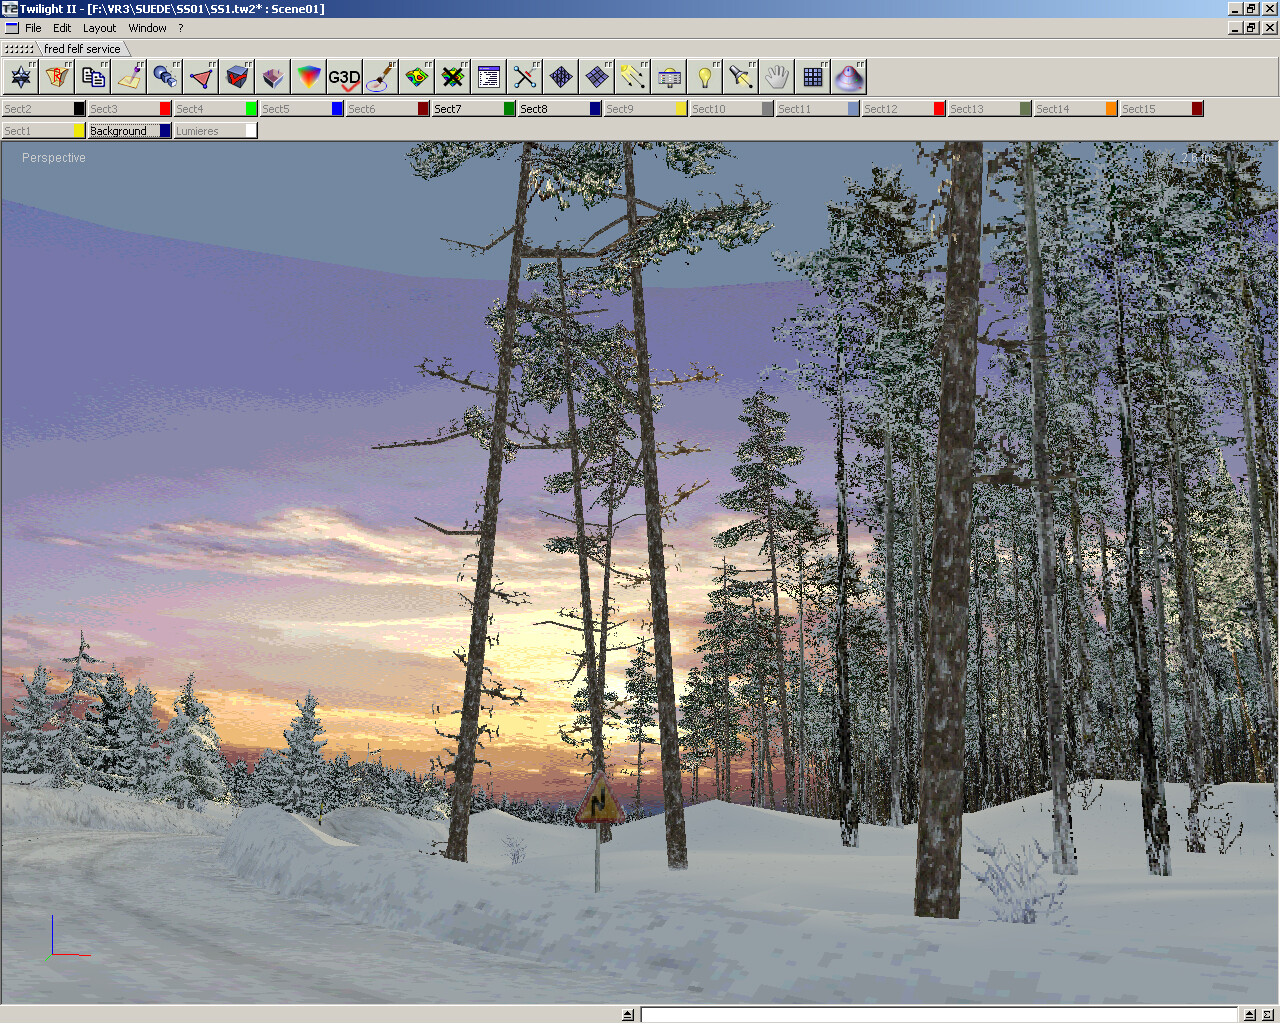This screenshot has width=1280, height=1024.
Task: Select the spotlight lamp icon at toolbar end
Action: (x=849, y=76)
